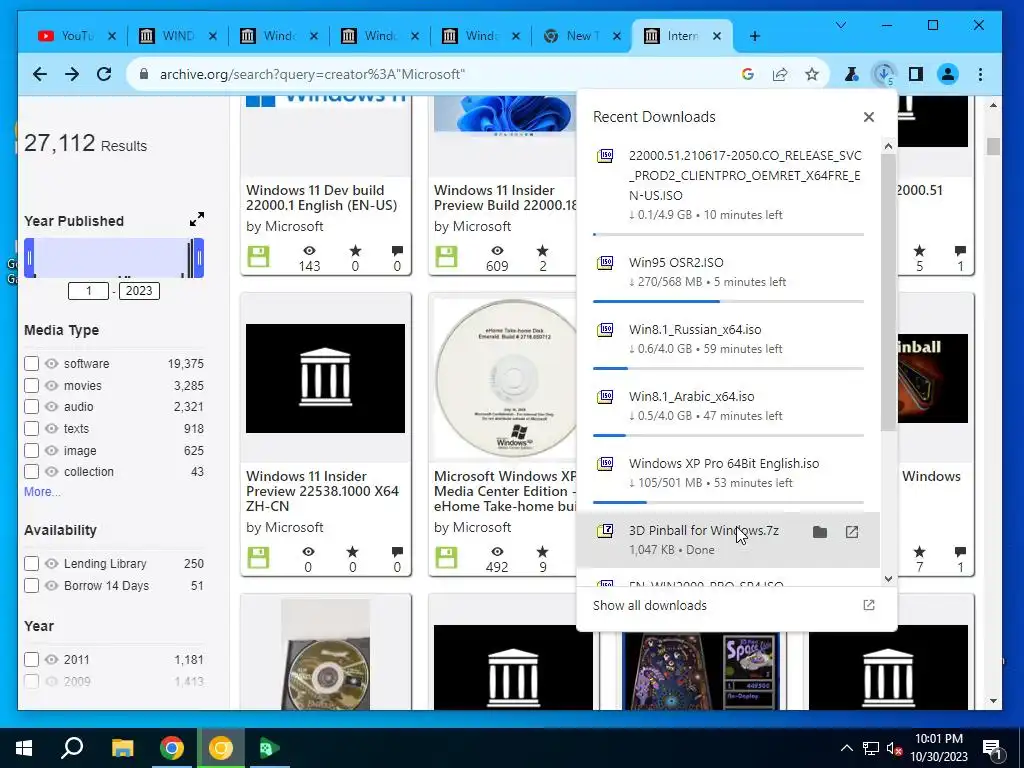
Task: Open Microsoft Windows XP Media Center Edition item
Action: 505,491
